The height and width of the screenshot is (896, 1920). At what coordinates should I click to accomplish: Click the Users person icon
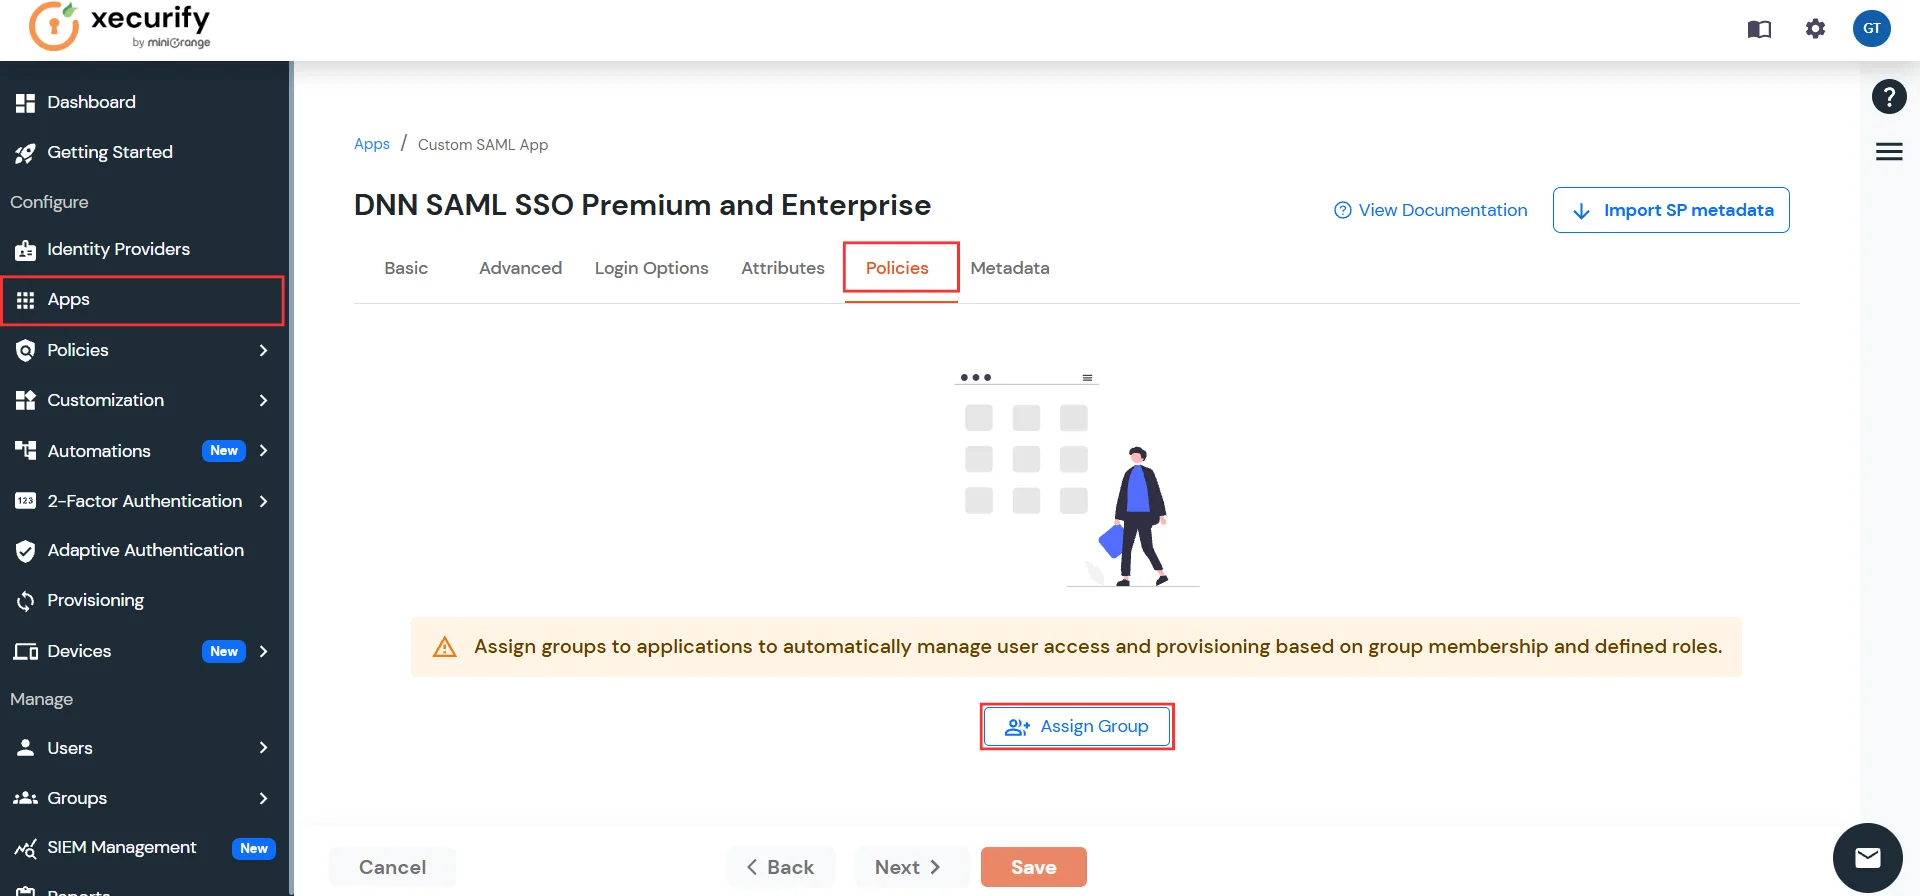click(25, 747)
